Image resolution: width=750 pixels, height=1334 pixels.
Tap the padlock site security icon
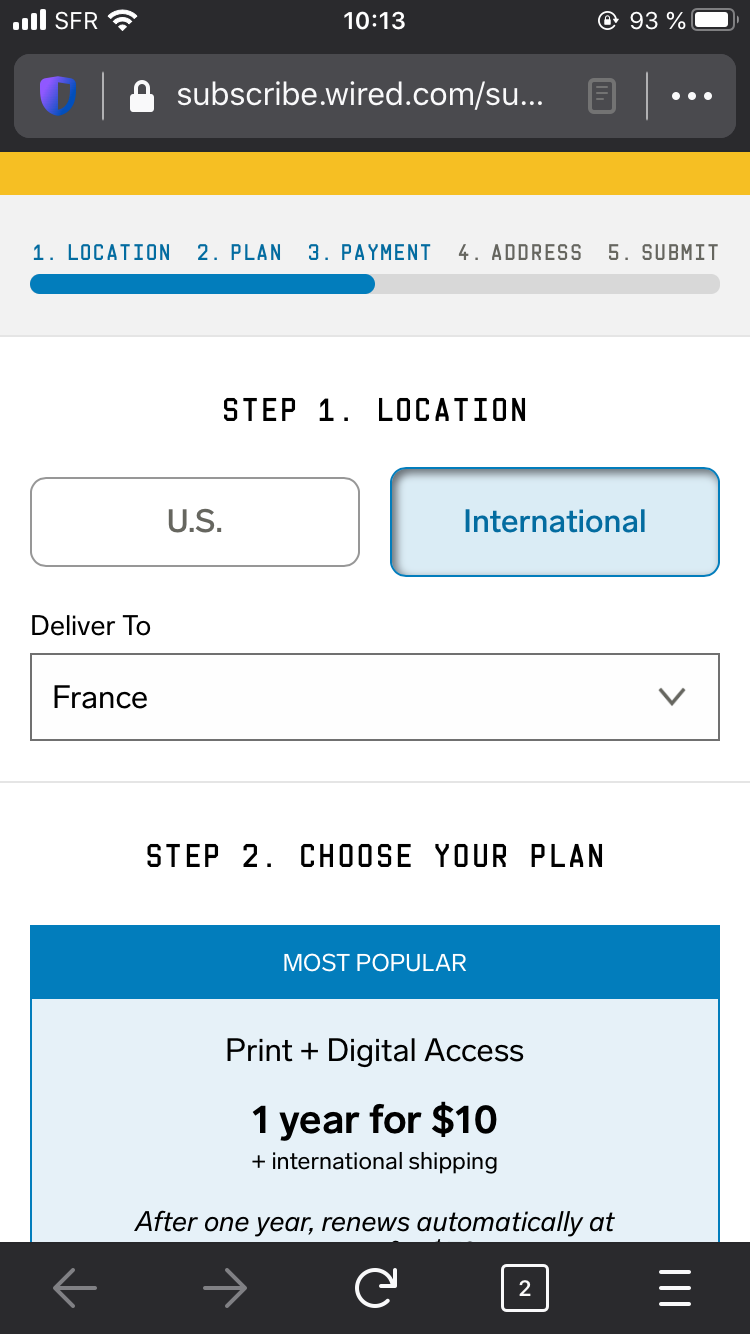(x=142, y=96)
